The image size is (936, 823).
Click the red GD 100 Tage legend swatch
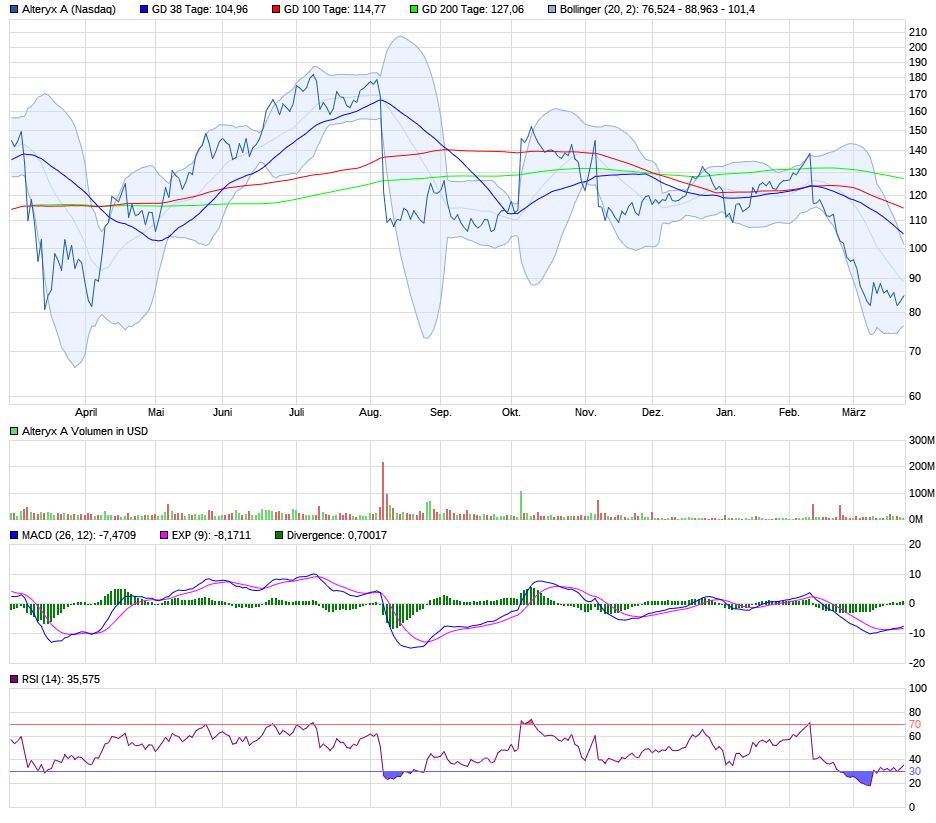pyautogui.click(x=276, y=9)
